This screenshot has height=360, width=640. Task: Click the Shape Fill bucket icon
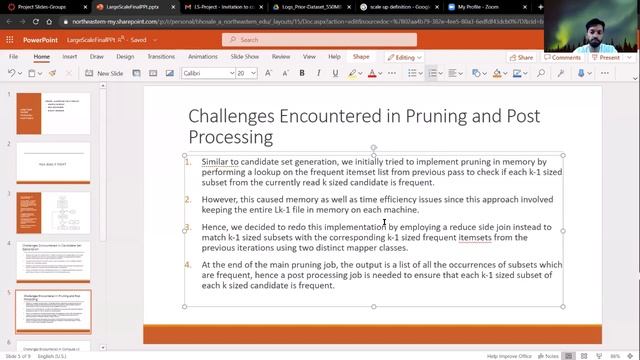point(497,73)
